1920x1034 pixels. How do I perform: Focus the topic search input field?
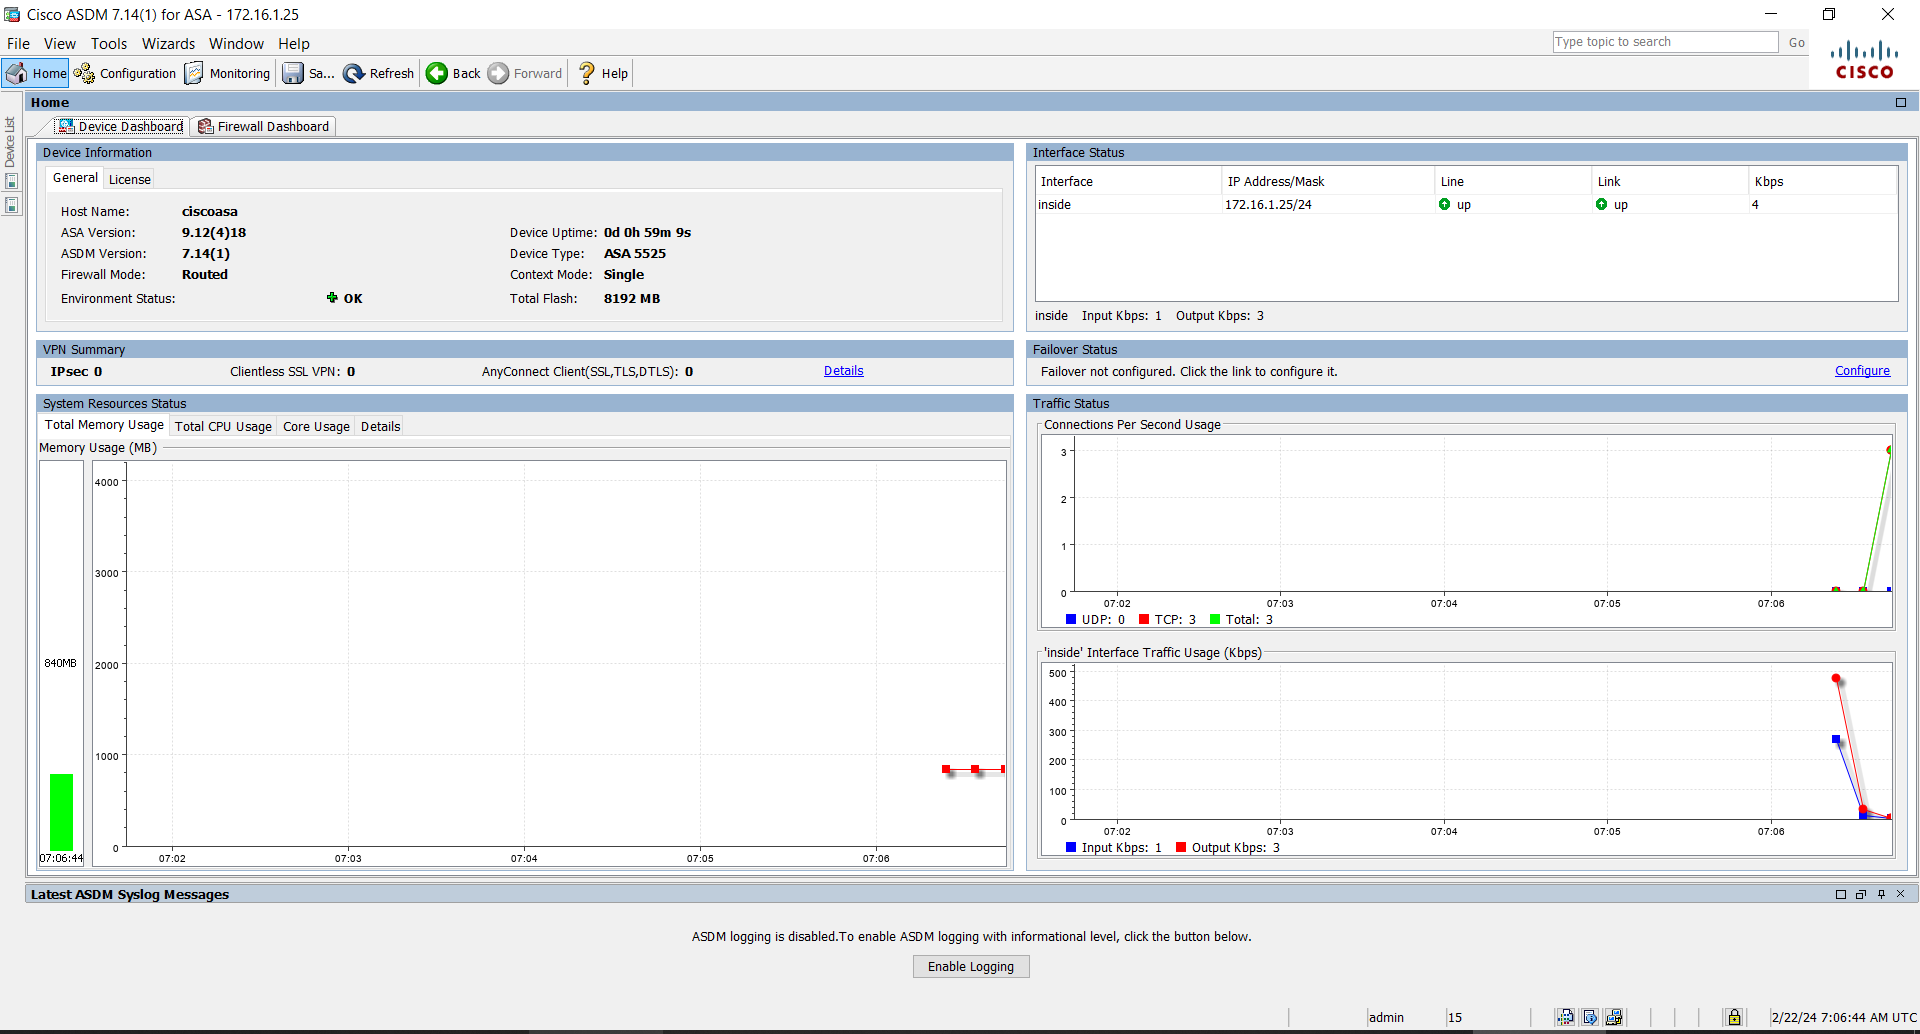pos(1664,42)
